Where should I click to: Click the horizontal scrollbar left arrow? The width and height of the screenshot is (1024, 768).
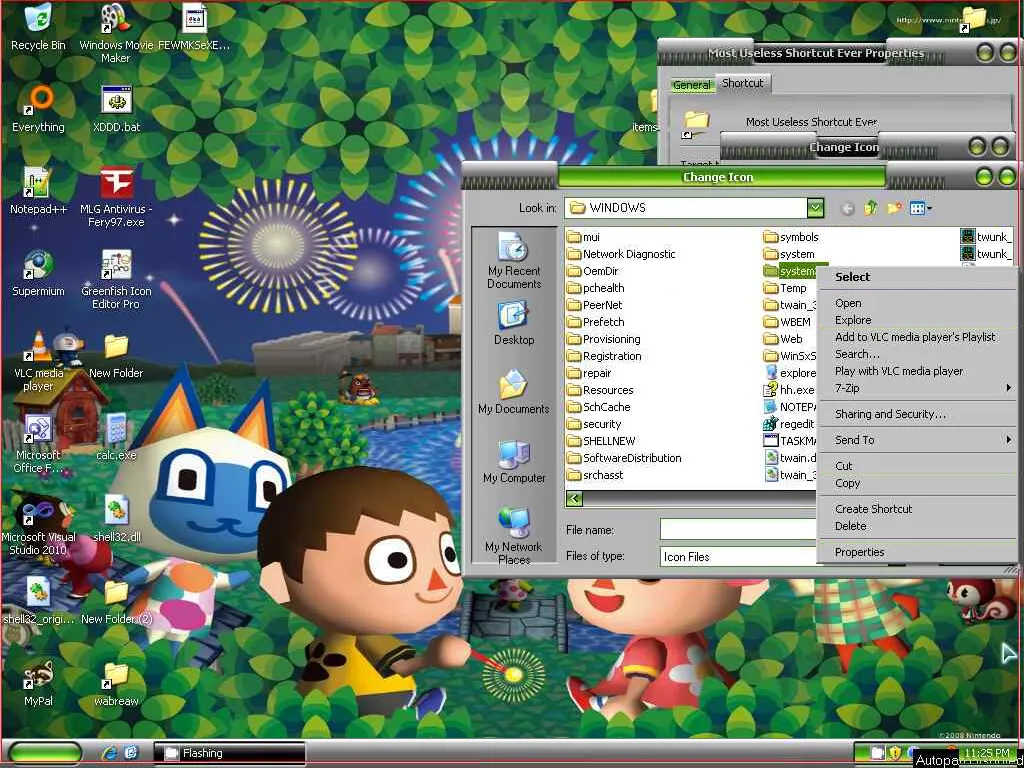pos(574,500)
